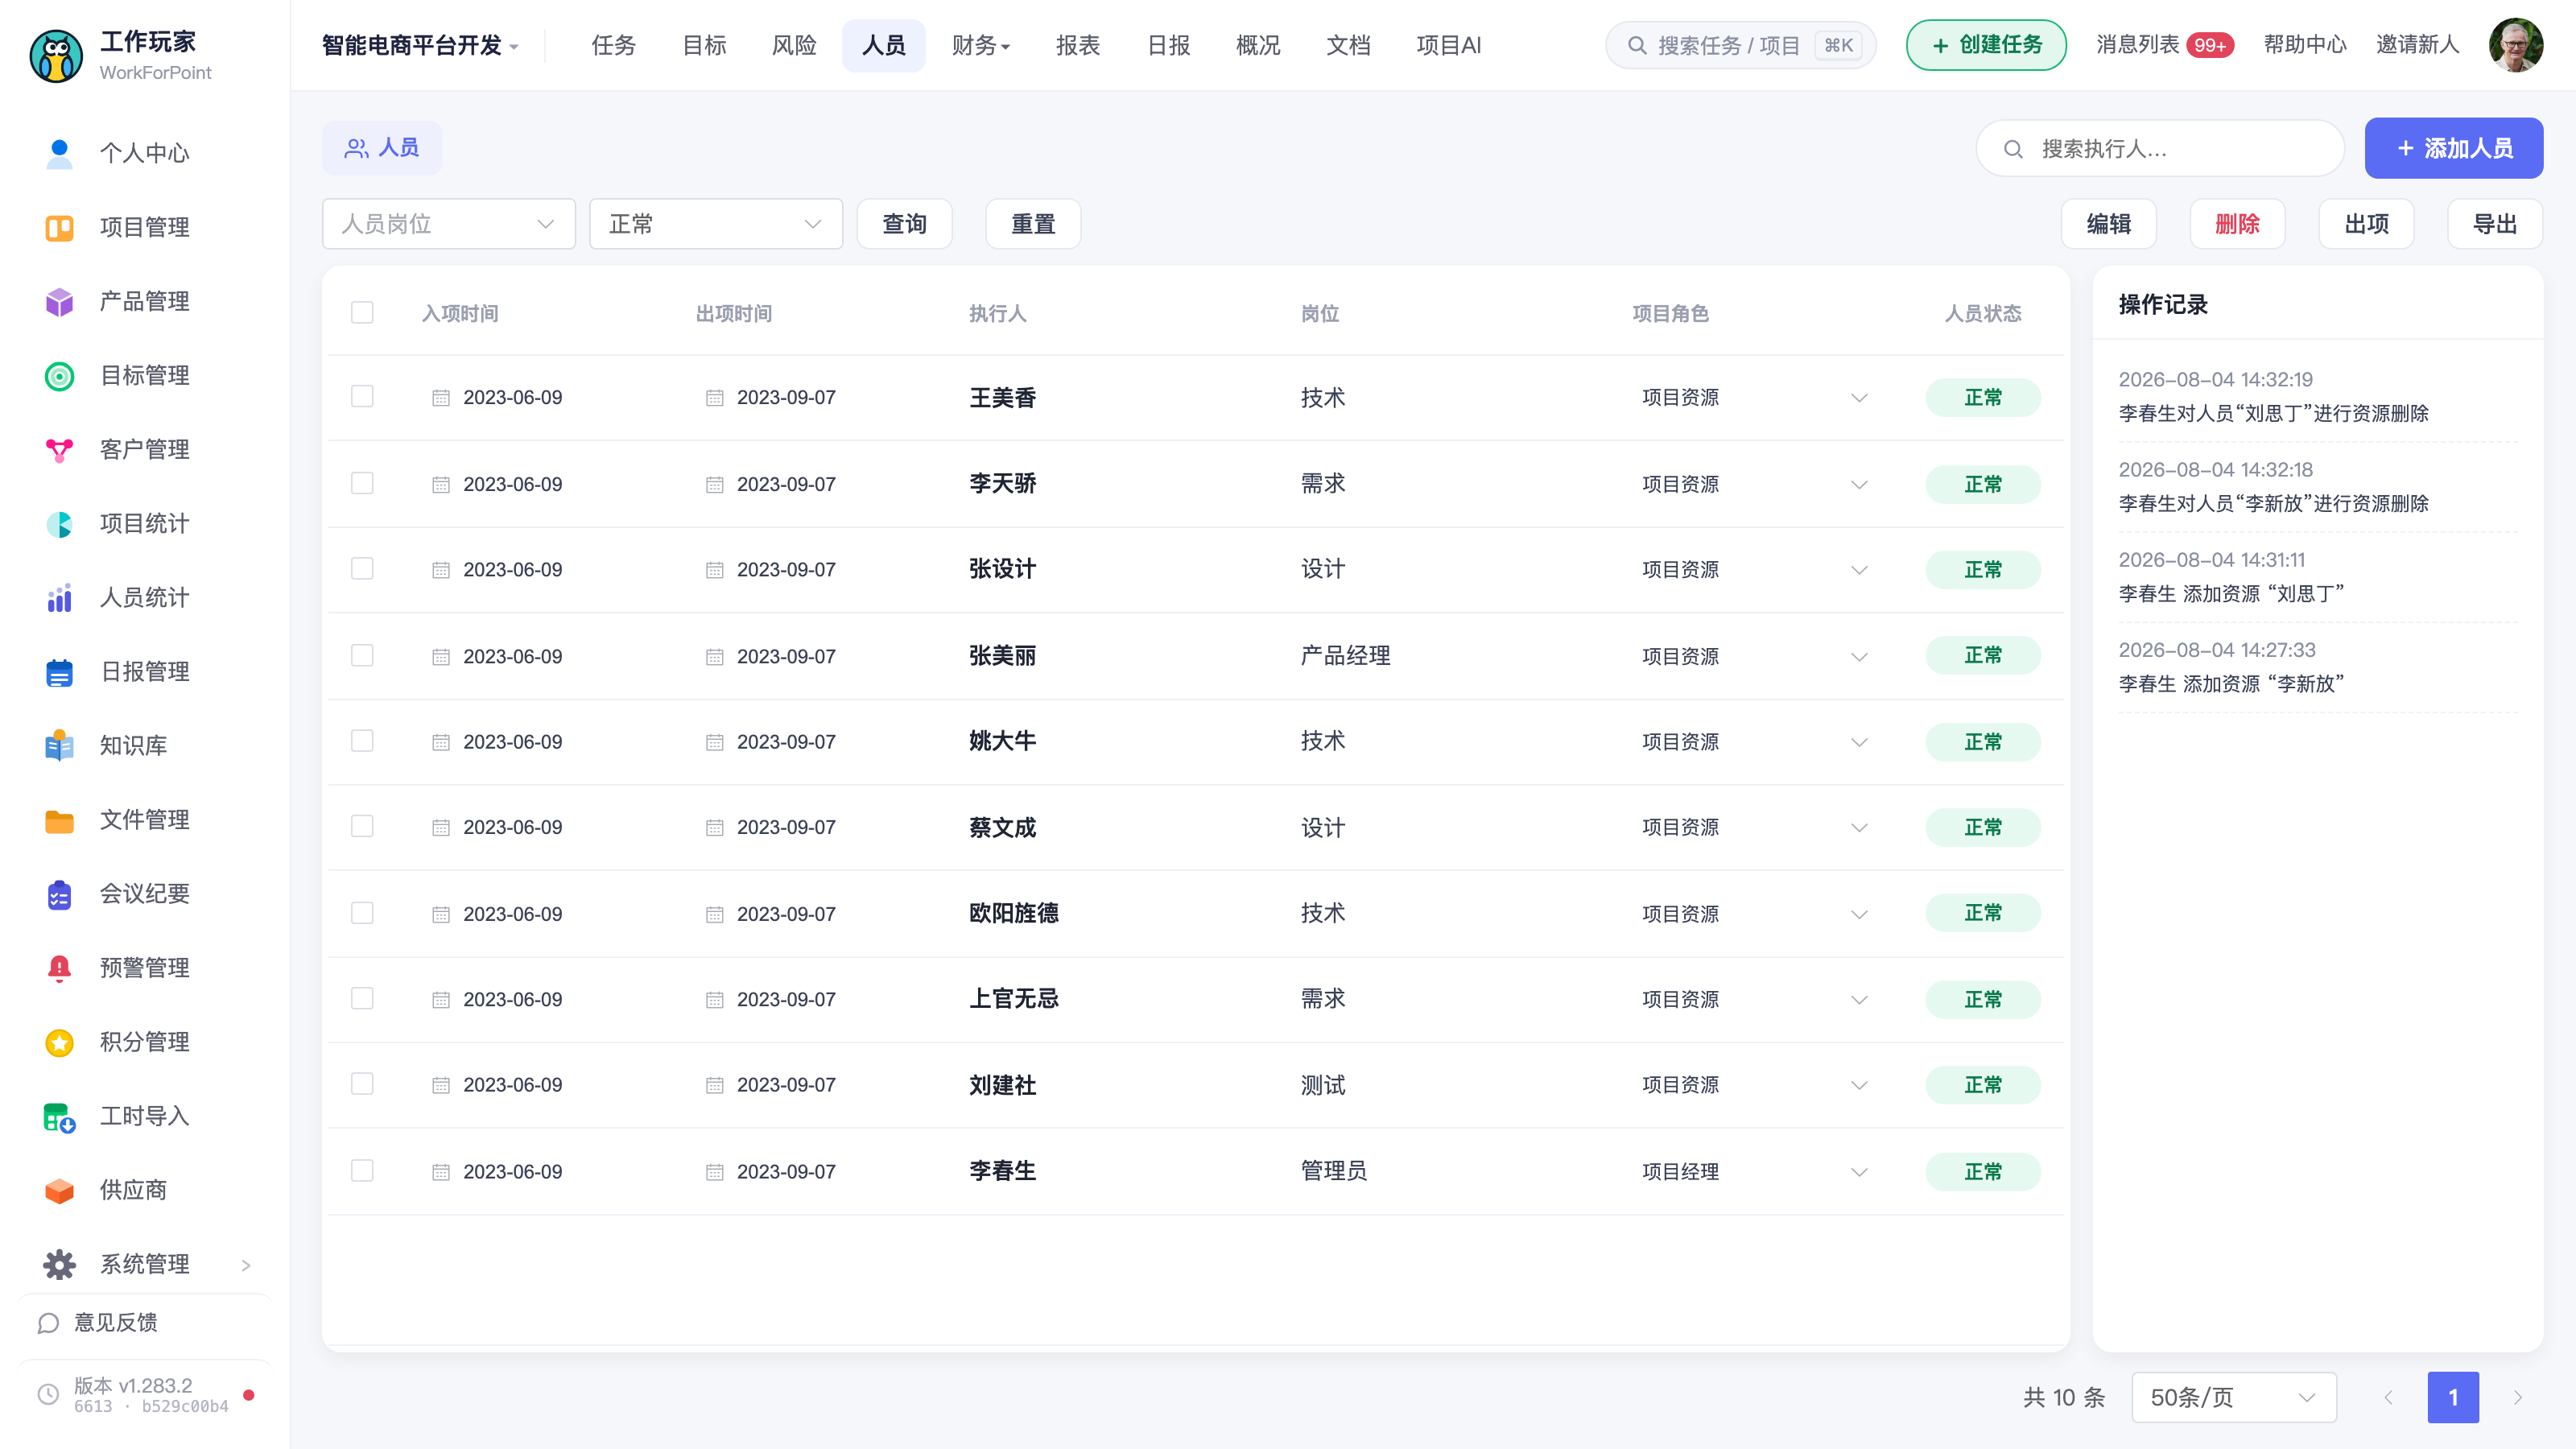Go to the next page arrow

tap(2518, 1398)
